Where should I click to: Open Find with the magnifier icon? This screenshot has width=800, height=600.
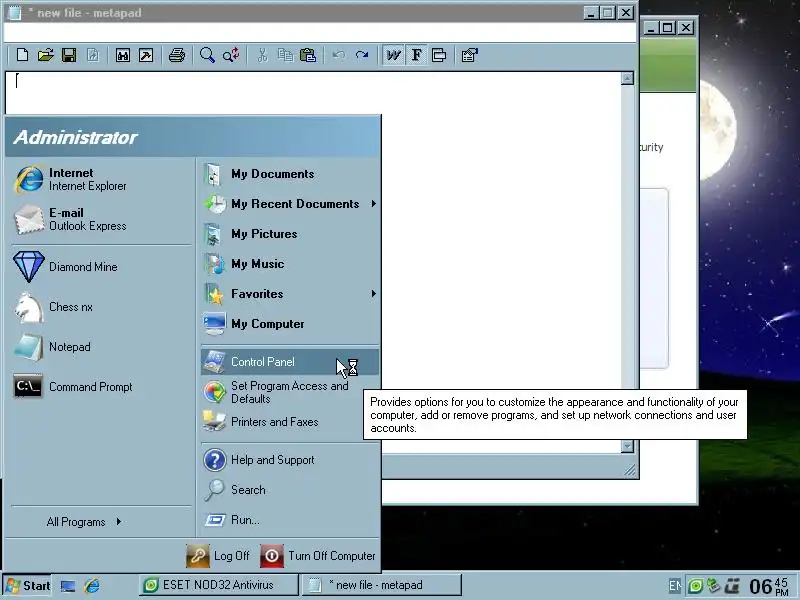207,55
